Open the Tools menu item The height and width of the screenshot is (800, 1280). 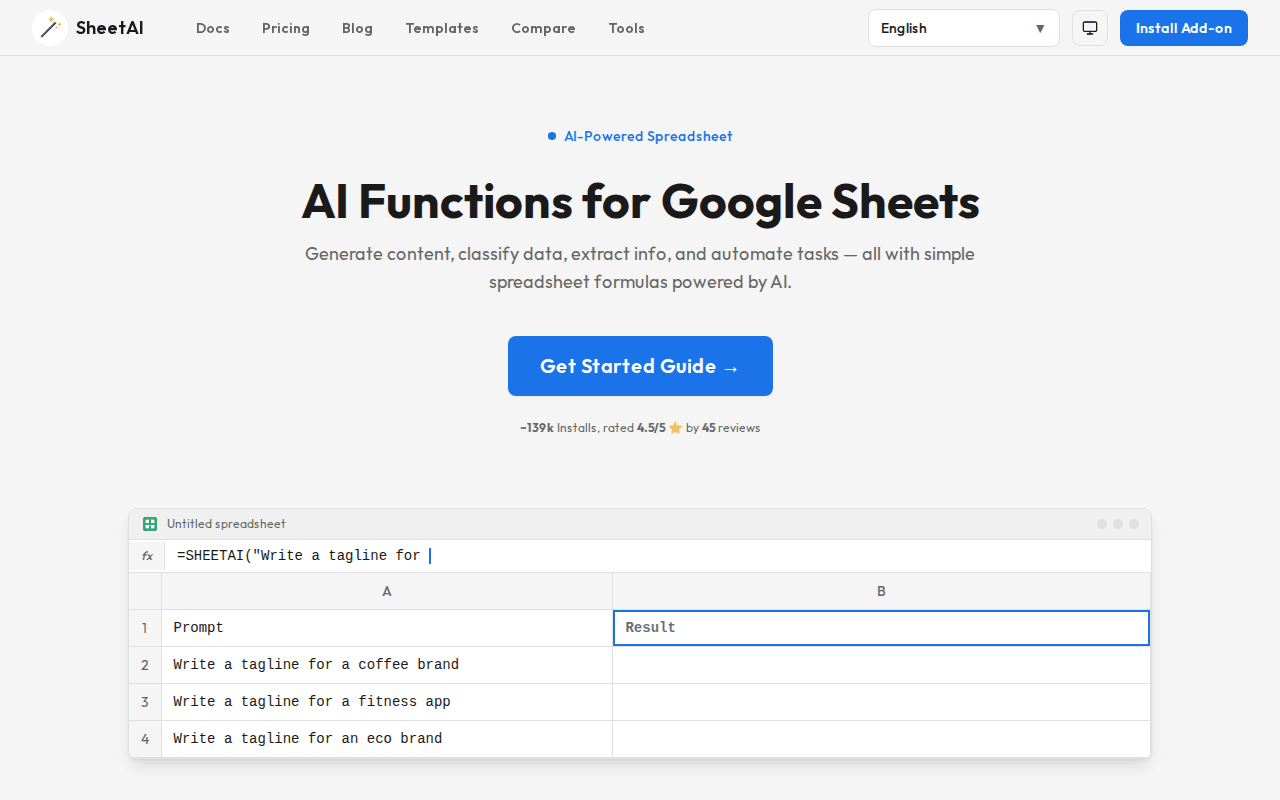point(626,28)
